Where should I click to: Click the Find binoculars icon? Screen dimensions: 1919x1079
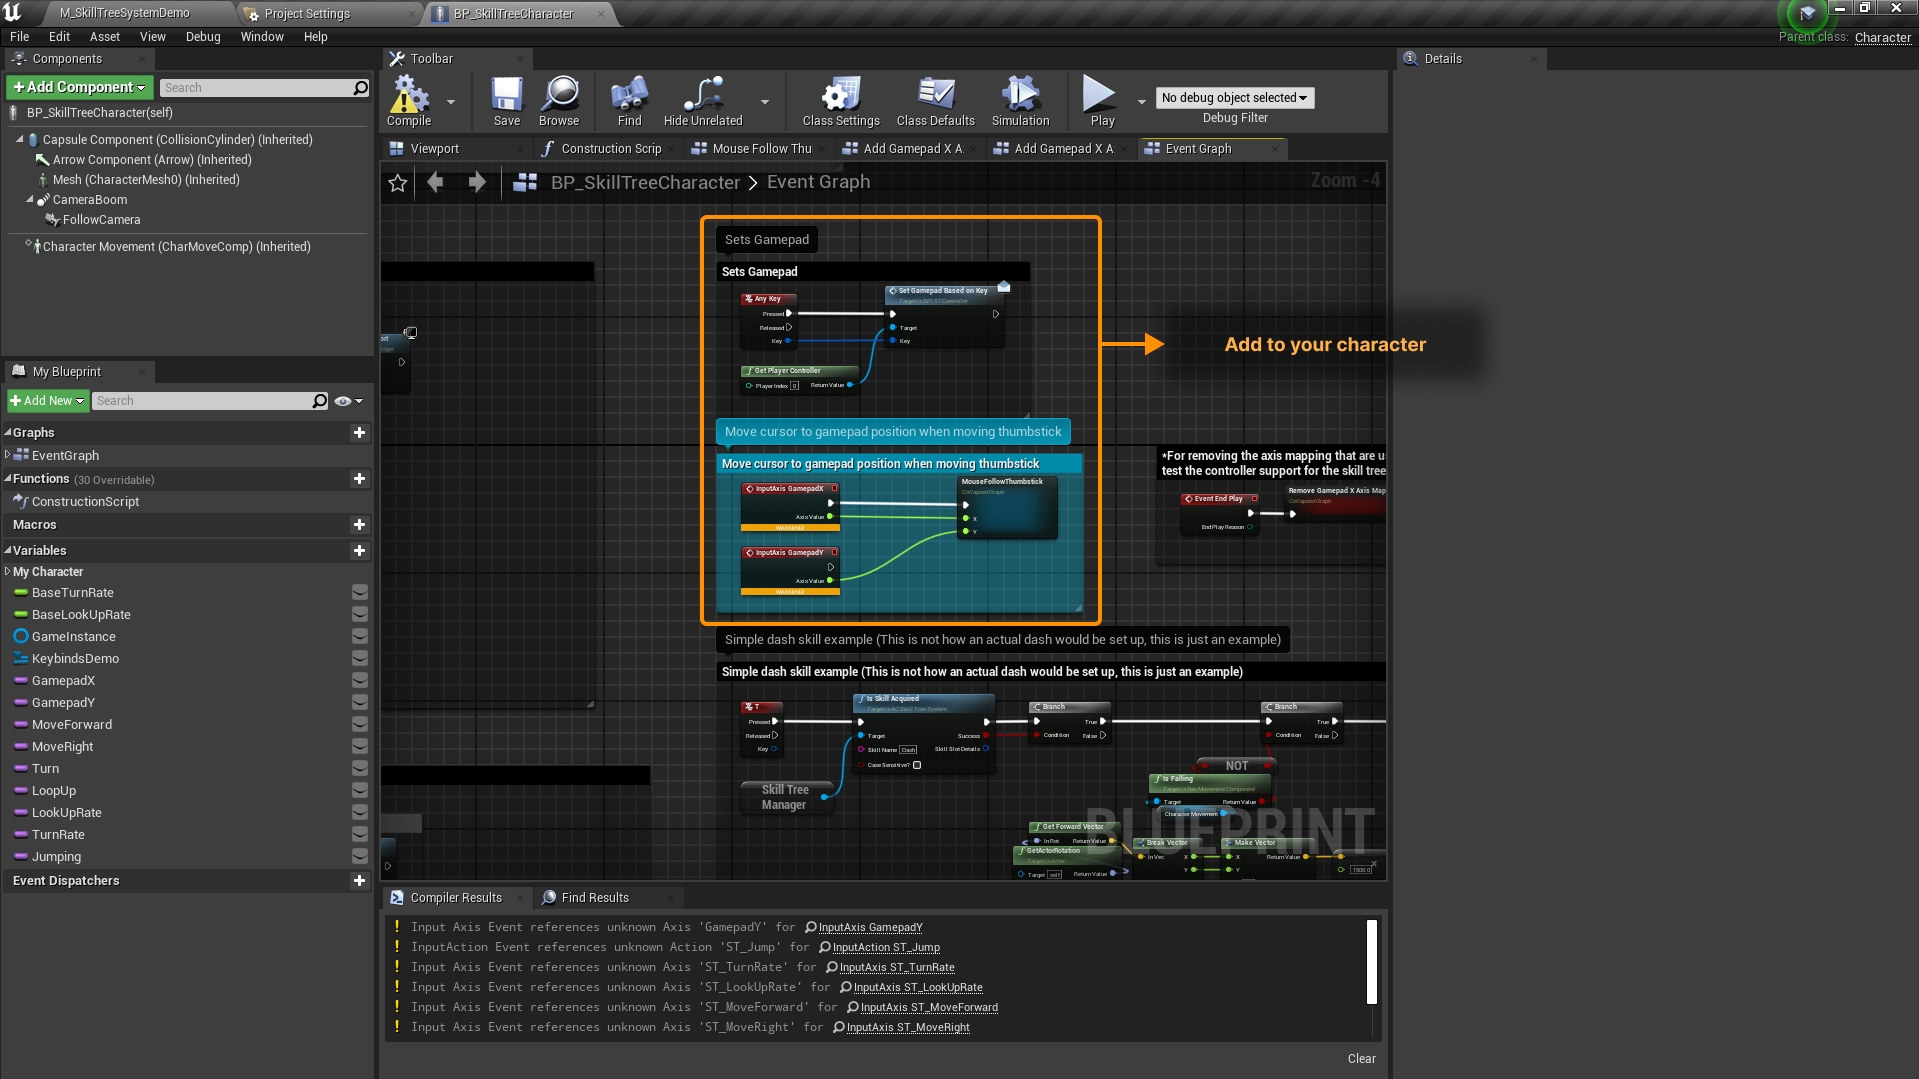[x=629, y=101]
